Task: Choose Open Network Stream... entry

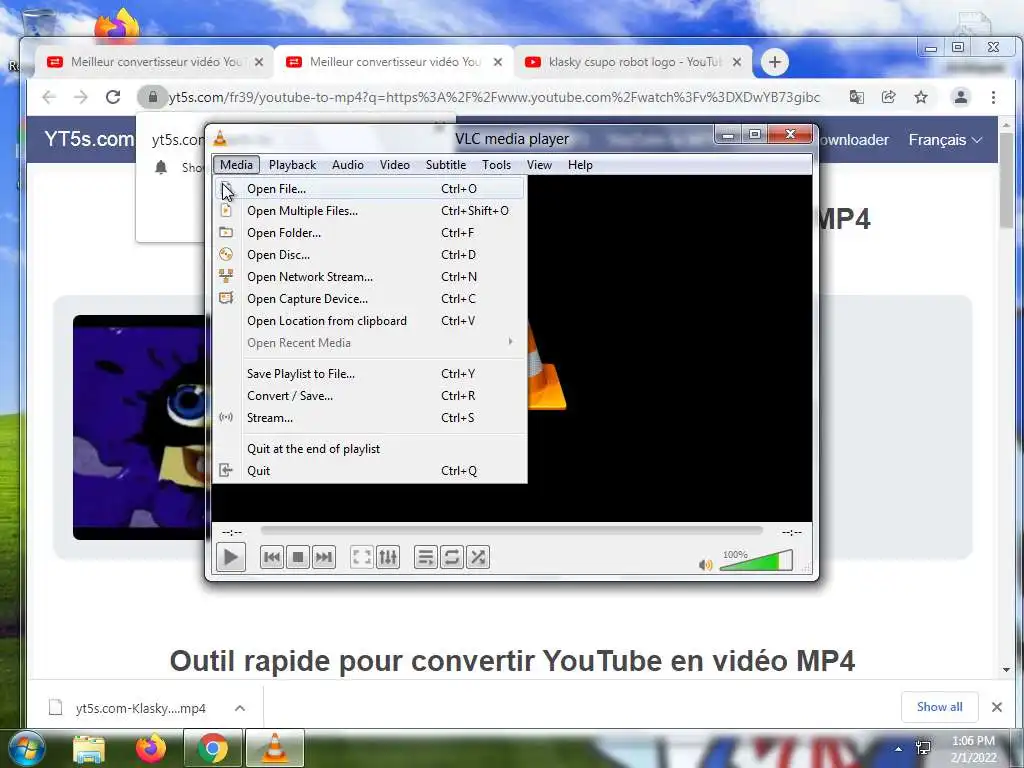Action: 369,277
